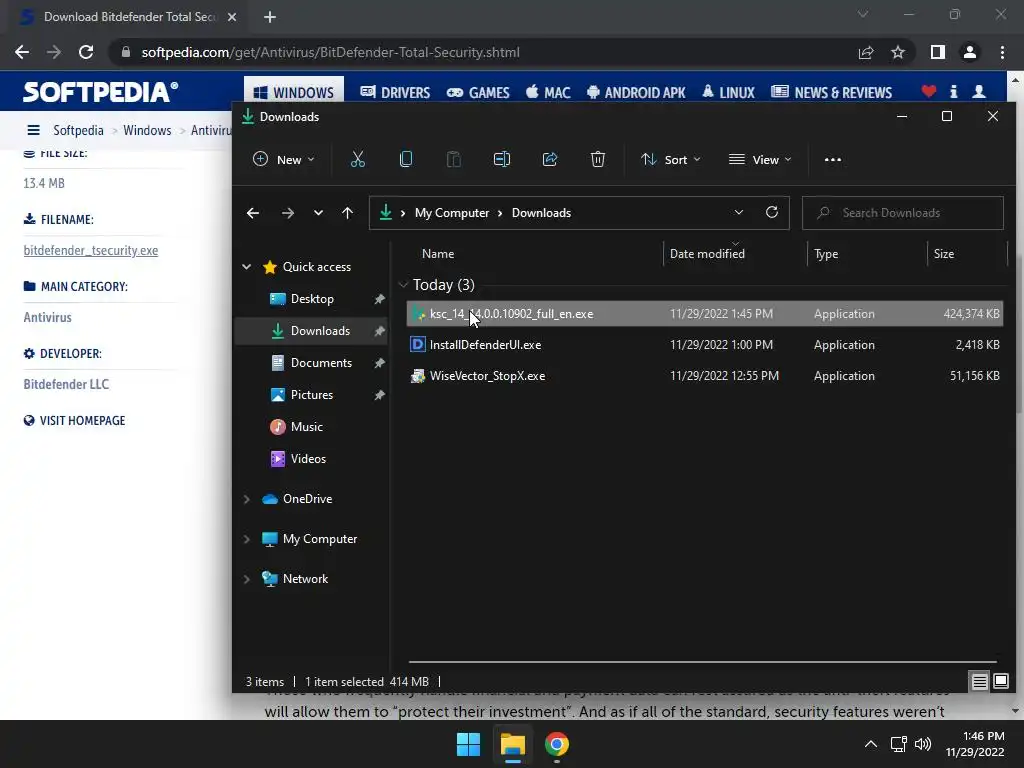Bookmark this Softpedia page with star
Image resolution: width=1024 pixels, height=768 pixels.
[898, 52]
